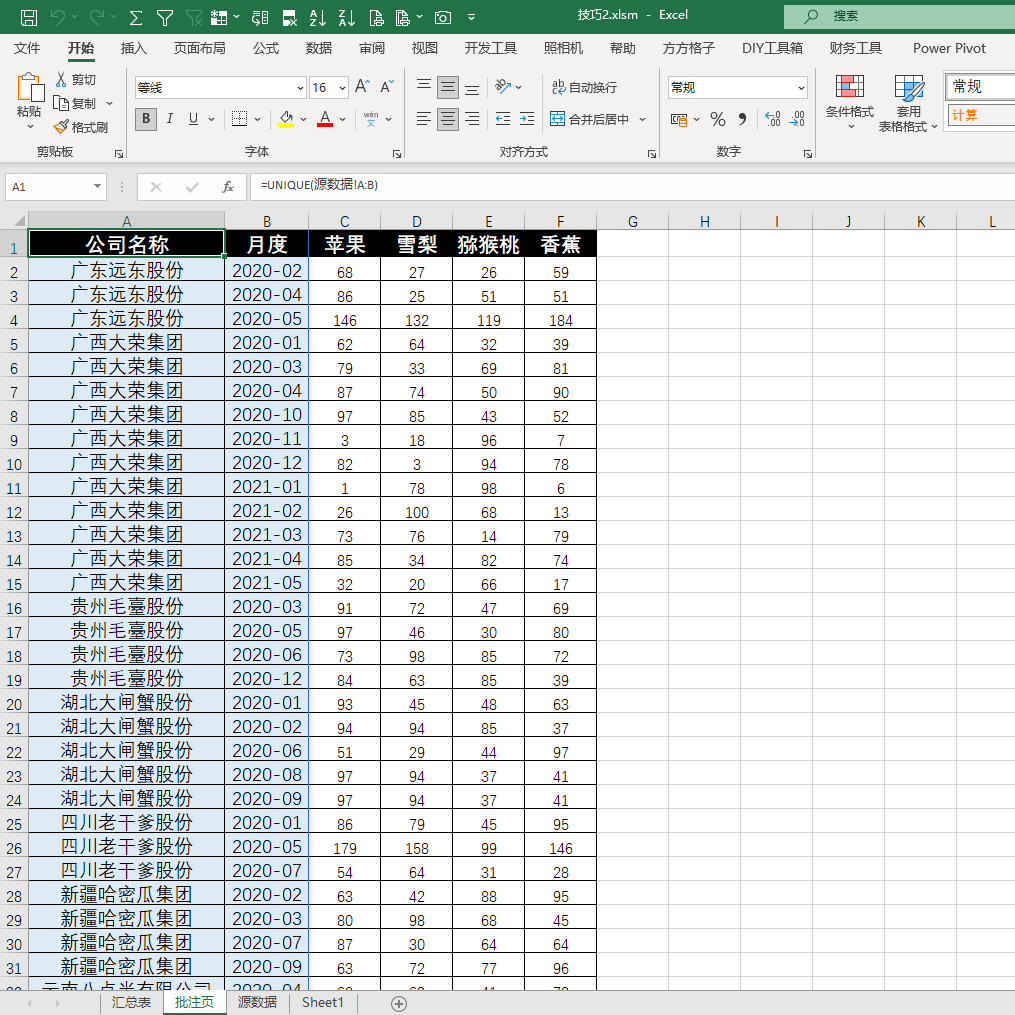Image resolution: width=1015 pixels, height=1015 pixels.
Task: Click the Insert Function fx icon
Action: click(x=227, y=187)
